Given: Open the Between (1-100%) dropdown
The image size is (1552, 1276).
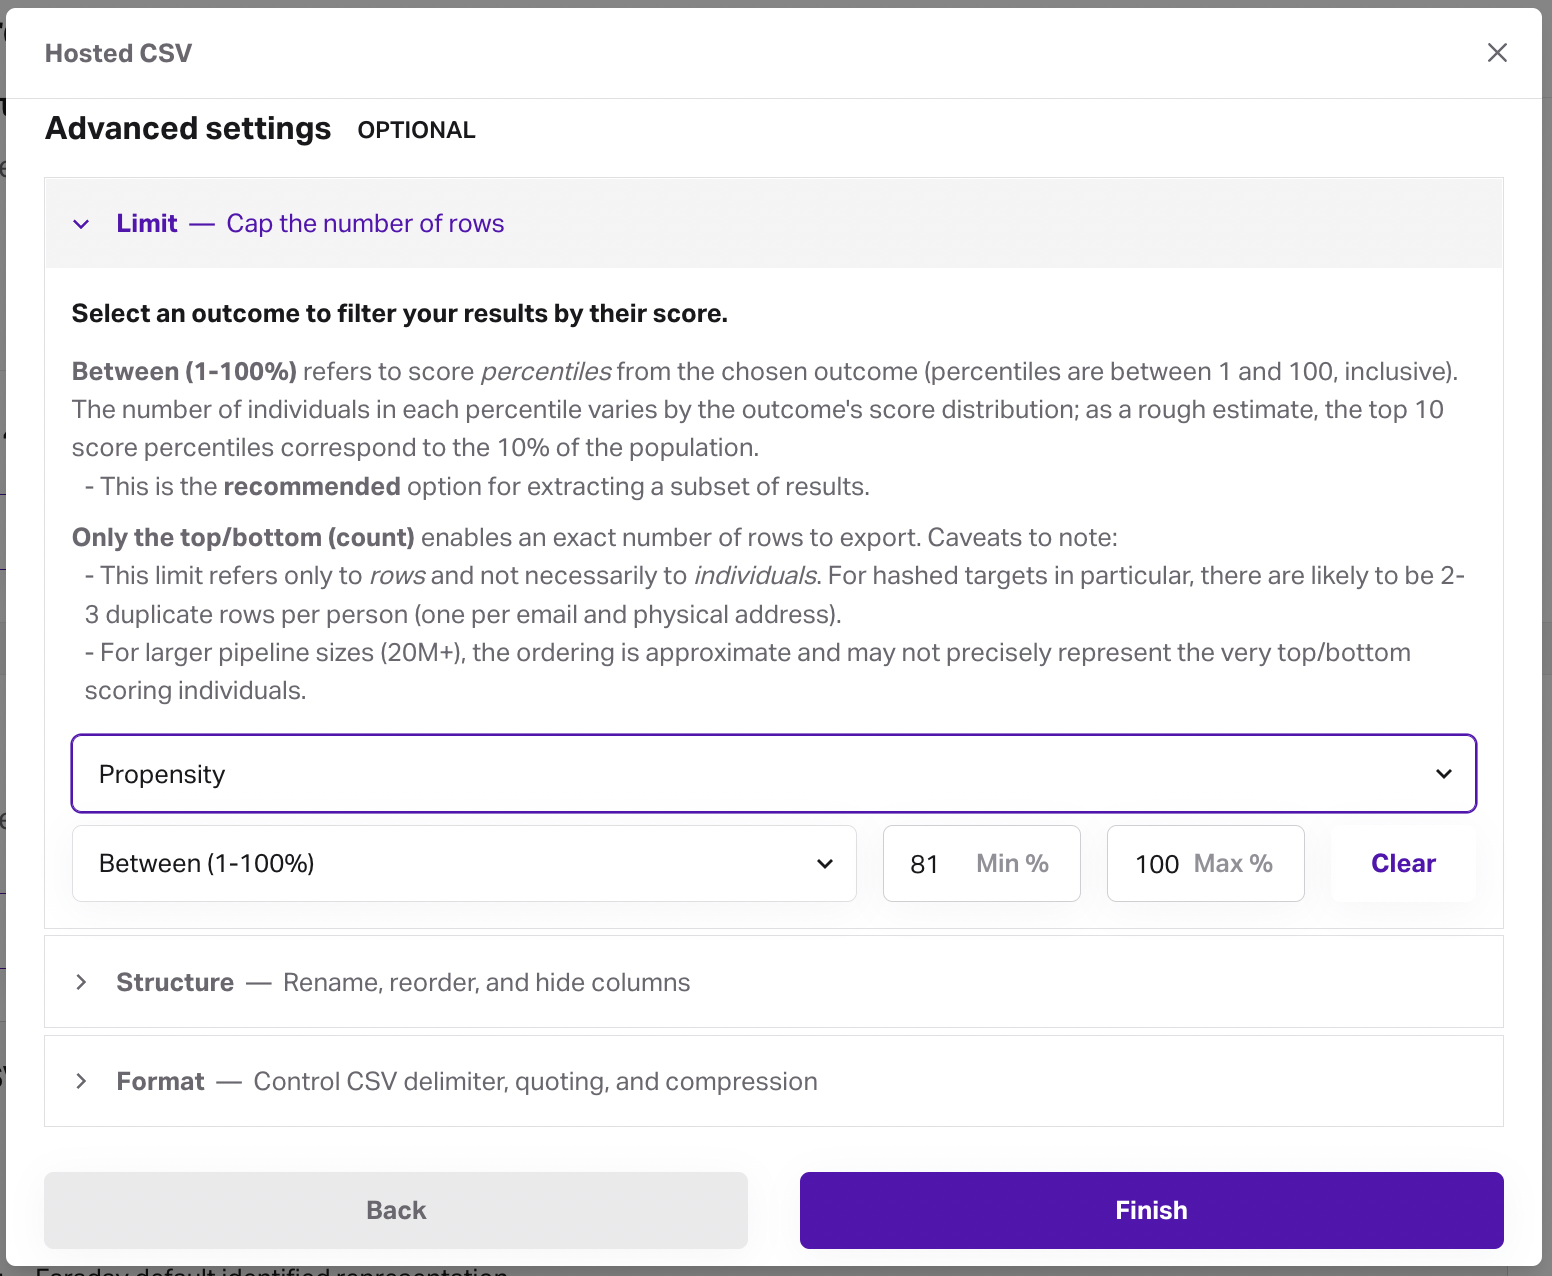Looking at the screenshot, I should click(464, 863).
